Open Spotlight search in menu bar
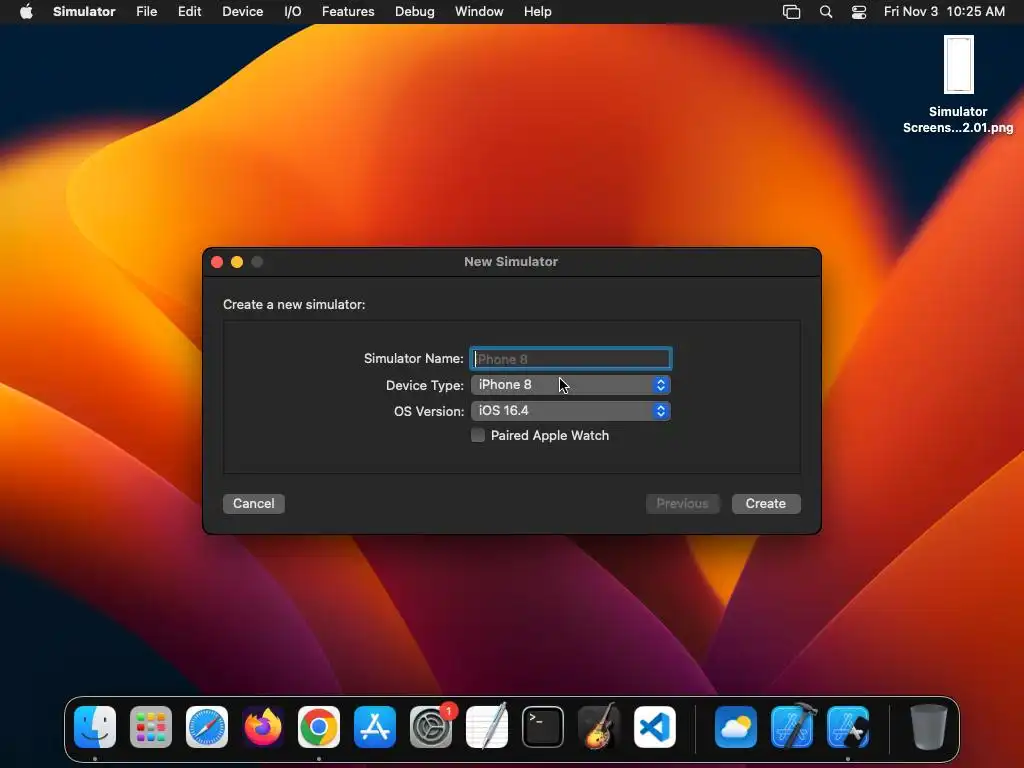Screen dimensions: 1024x768 825,12
